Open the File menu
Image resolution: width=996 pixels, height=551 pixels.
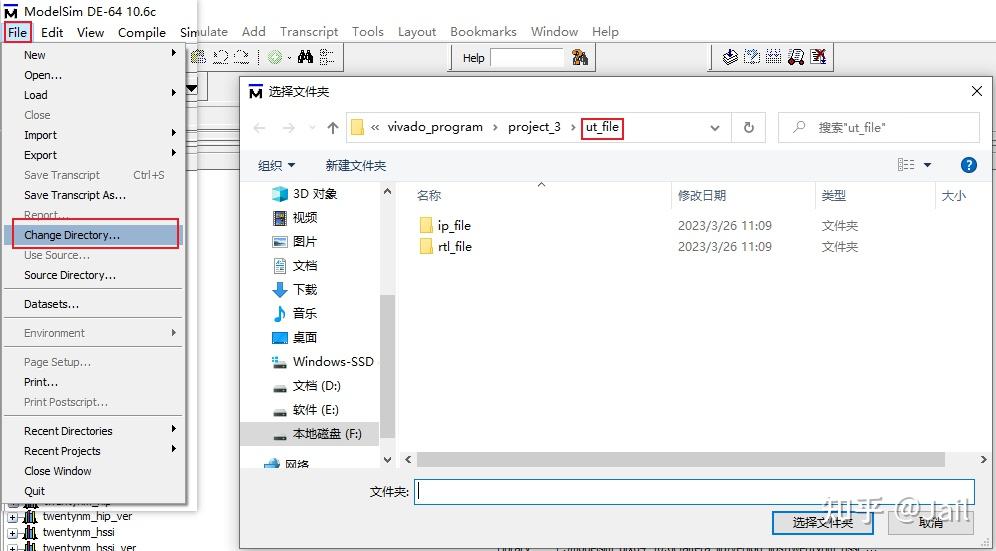pos(17,32)
